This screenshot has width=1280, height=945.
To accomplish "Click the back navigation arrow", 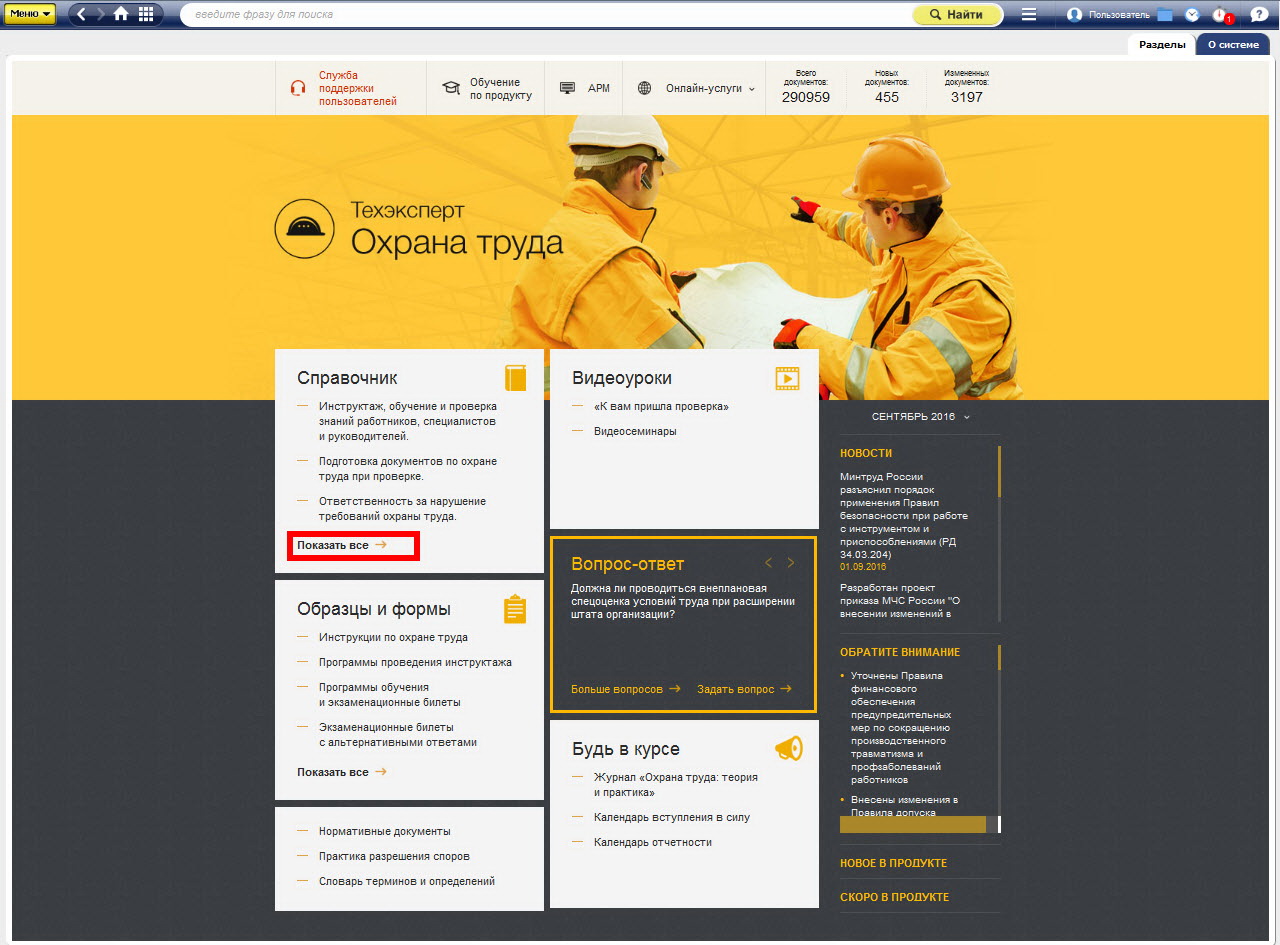I will point(82,14).
